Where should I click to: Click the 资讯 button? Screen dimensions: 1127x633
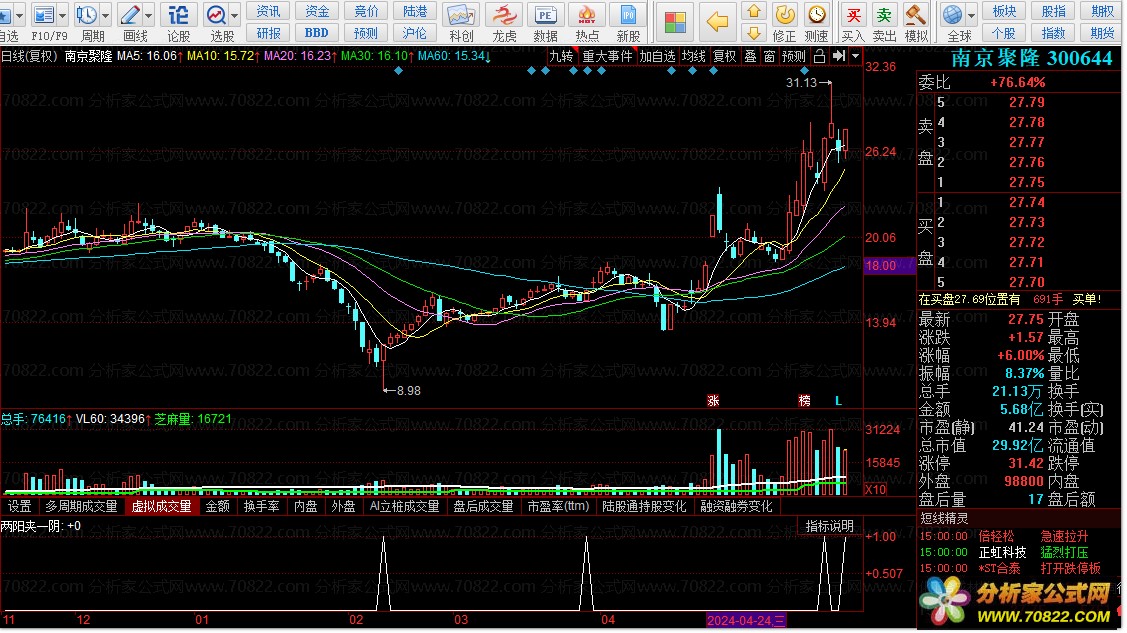(269, 11)
